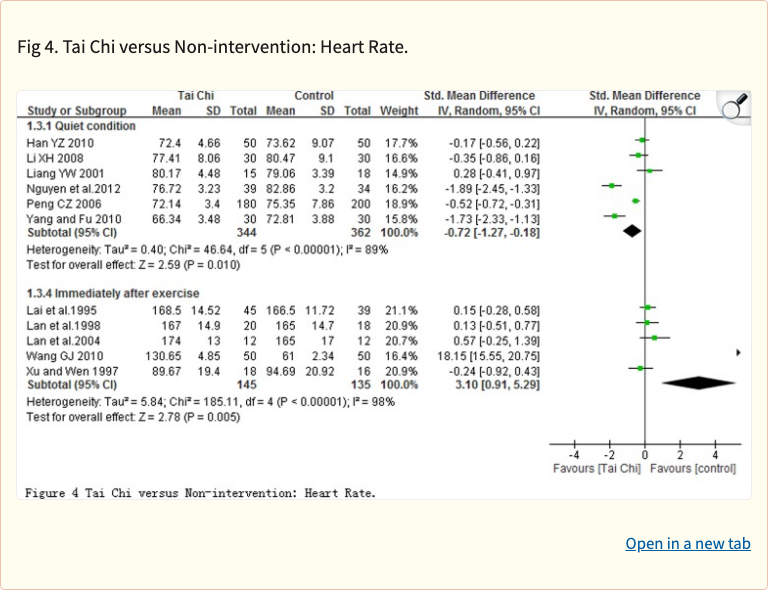Click the green marker for Peng CZ 2006
This screenshot has height=591, width=768.
click(636, 201)
